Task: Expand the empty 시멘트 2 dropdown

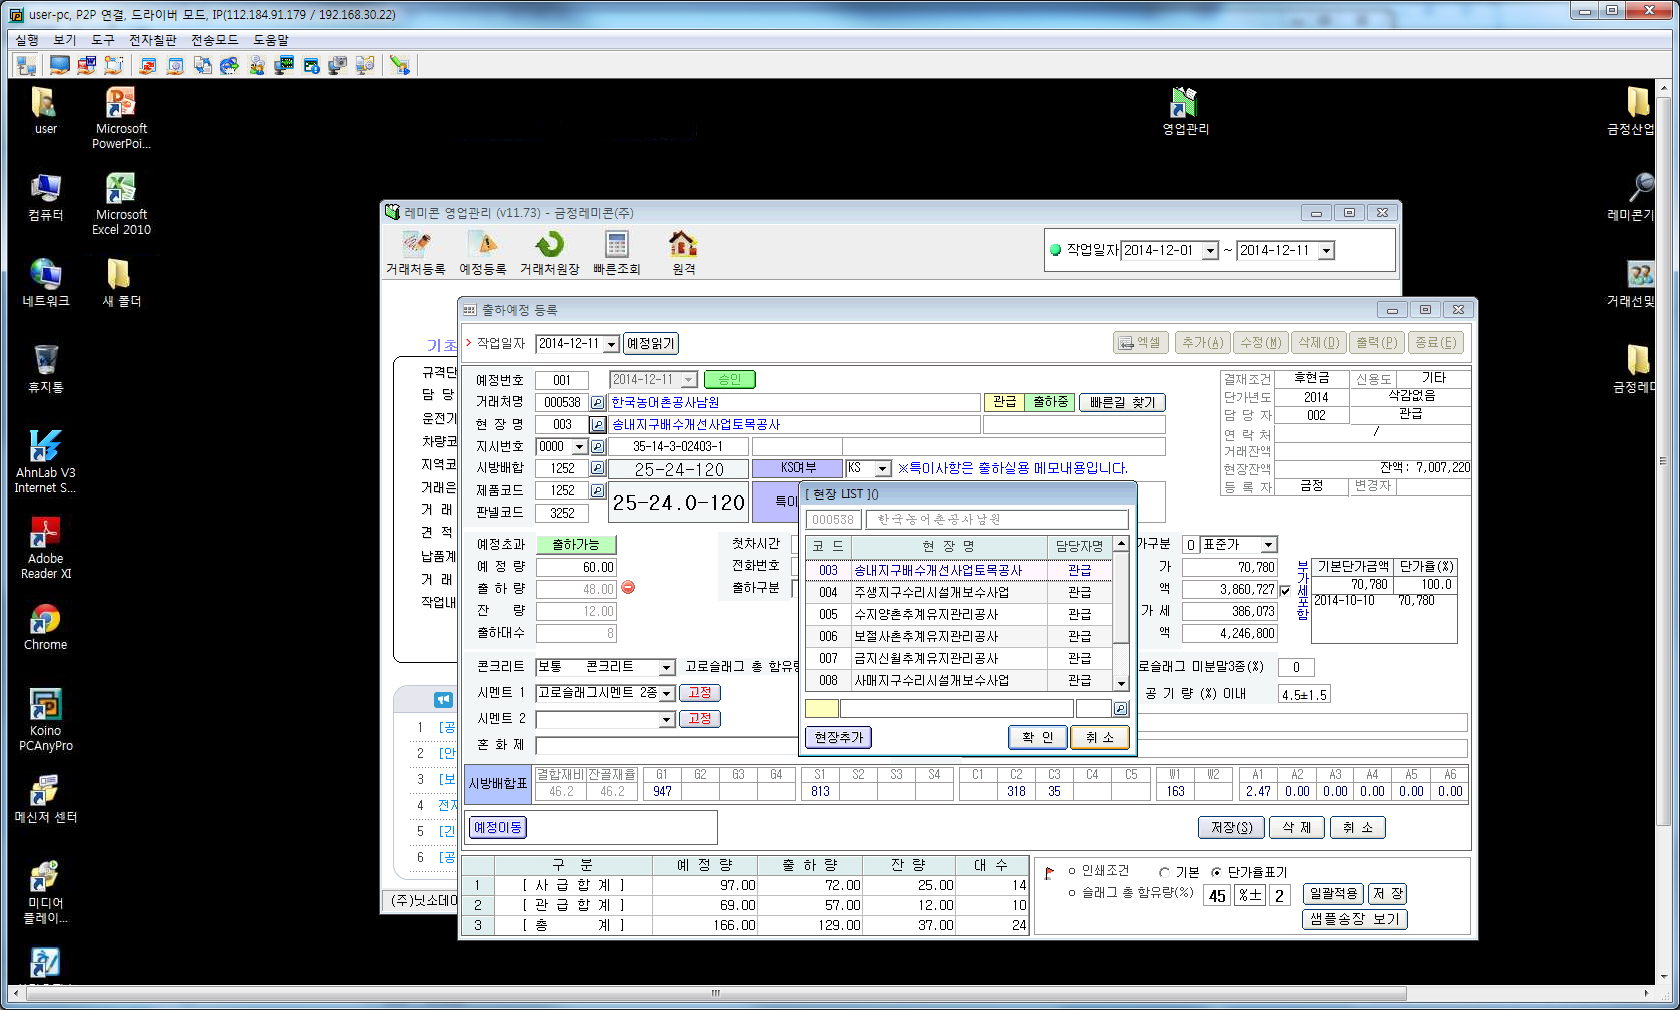Action: click(667, 719)
